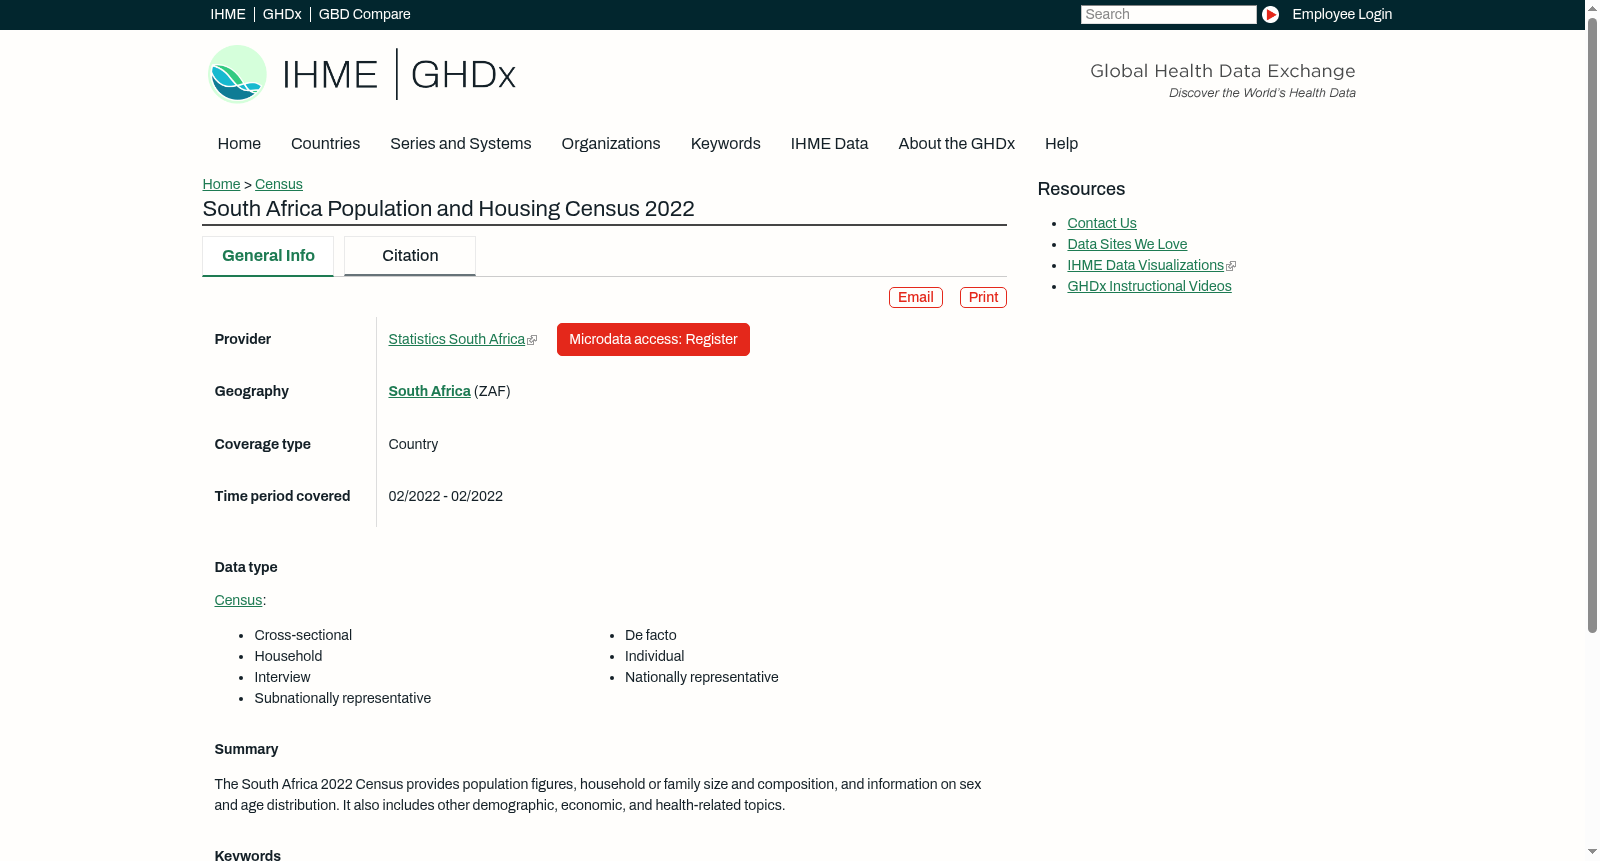Screen dimensions: 1600x861
Task: Open the IHME Data Visualizations link
Action: click(1145, 265)
